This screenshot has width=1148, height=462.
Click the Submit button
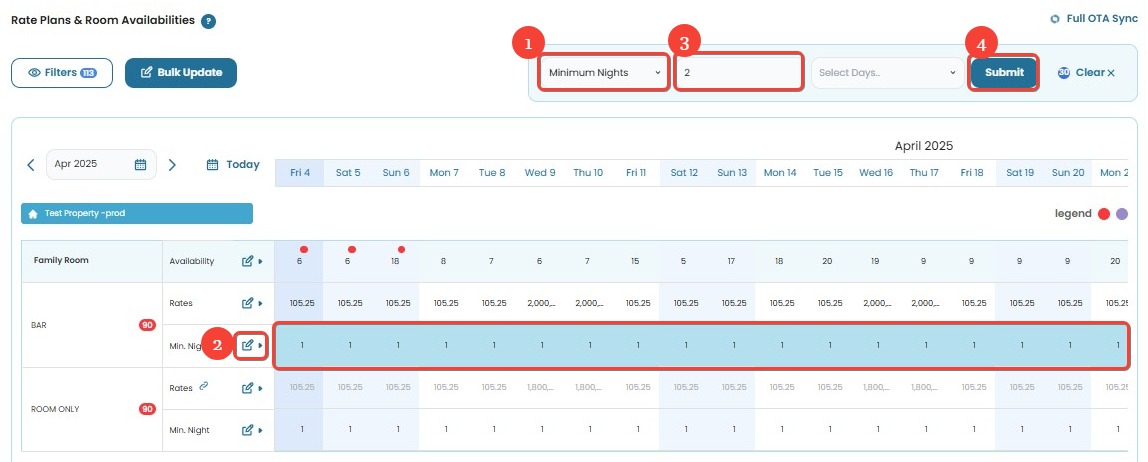(x=1004, y=72)
